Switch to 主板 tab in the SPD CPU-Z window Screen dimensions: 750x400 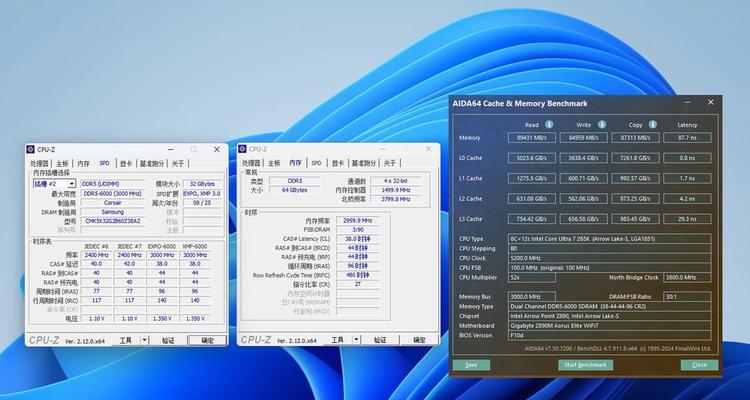pos(62,164)
